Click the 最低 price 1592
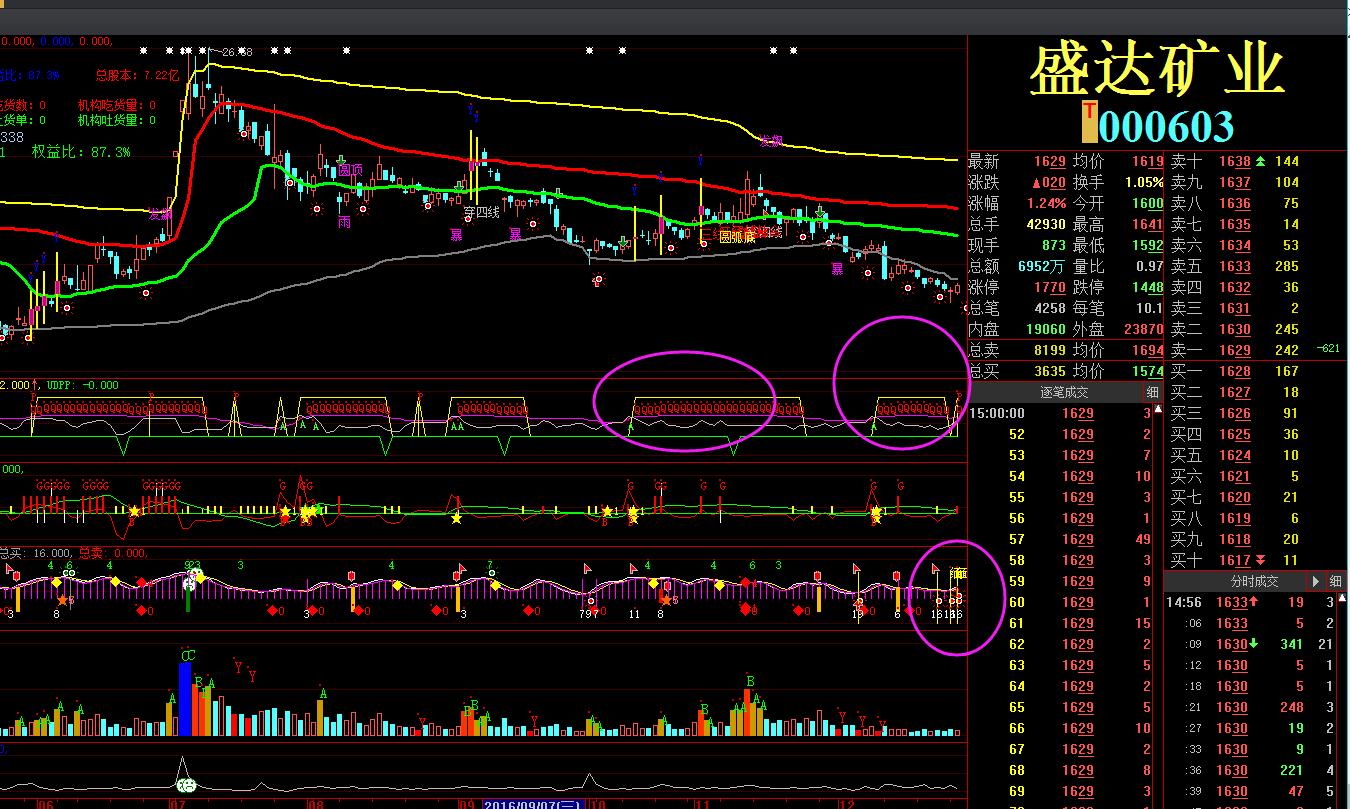Screen dimensions: 1350x809 1147,245
